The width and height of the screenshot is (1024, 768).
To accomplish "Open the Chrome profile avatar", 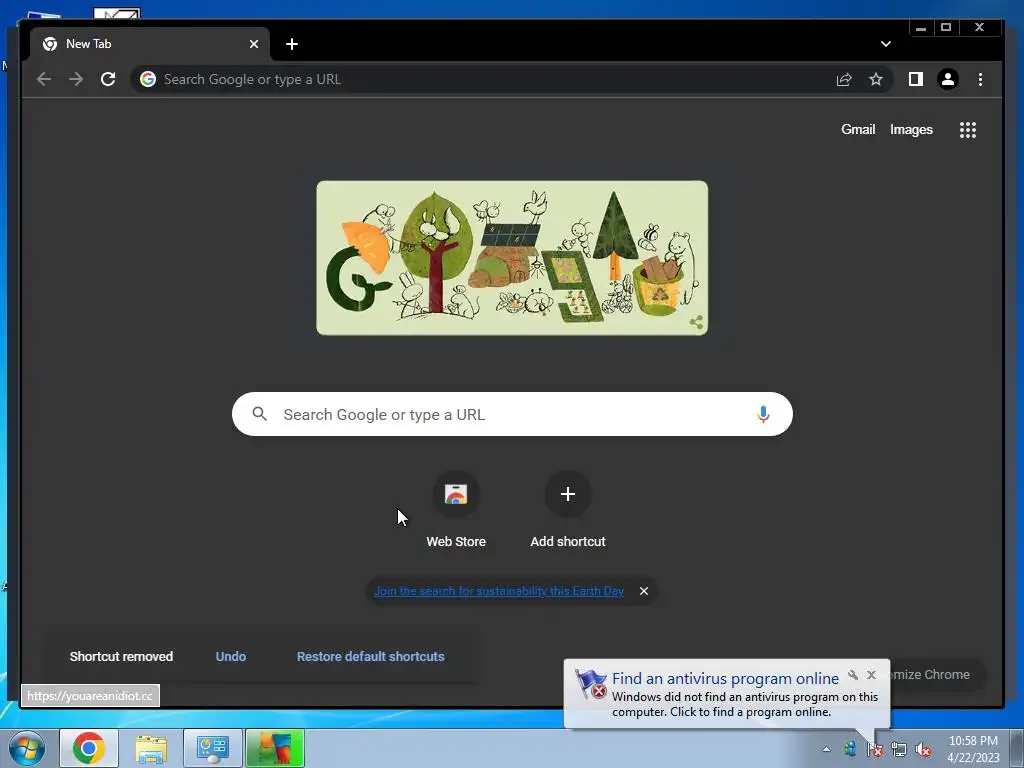I will pyautogui.click(x=948, y=79).
